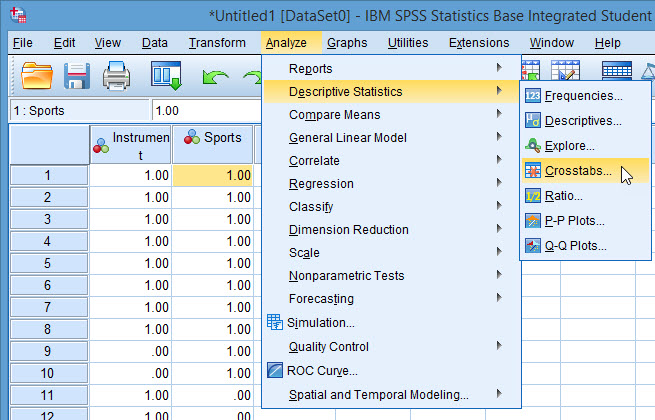Expand the Classify submenu arrow
This screenshot has width=655, height=420.
click(499, 206)
